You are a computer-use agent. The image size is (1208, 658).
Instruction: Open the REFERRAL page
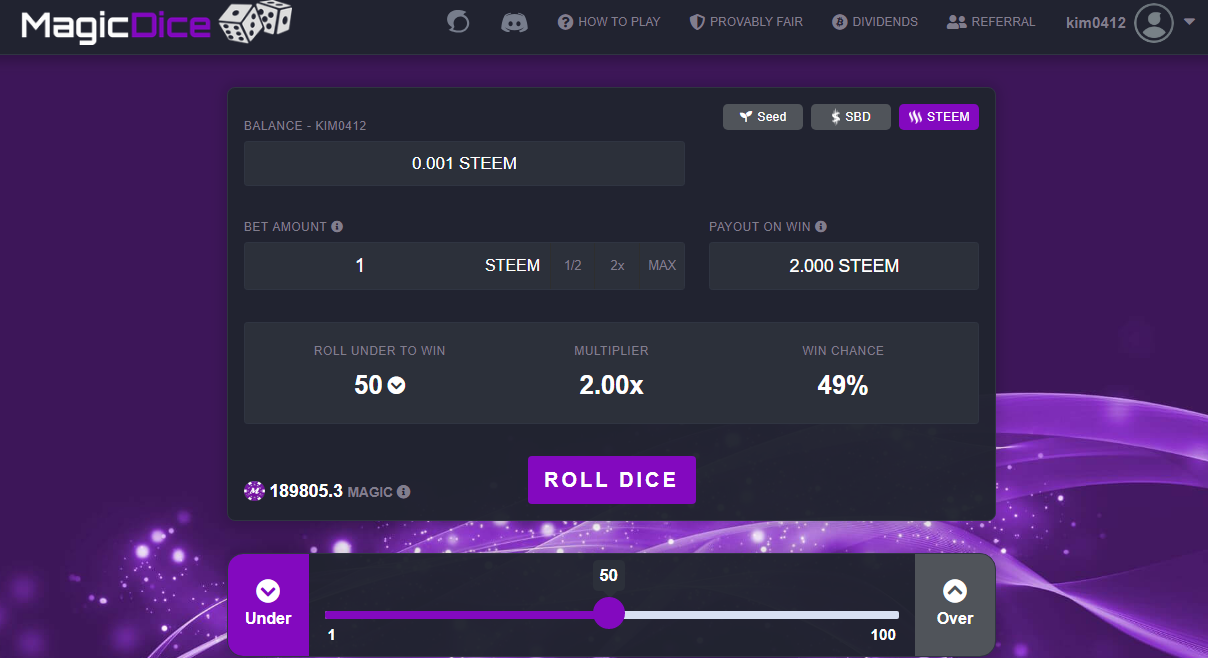[991, 21]
